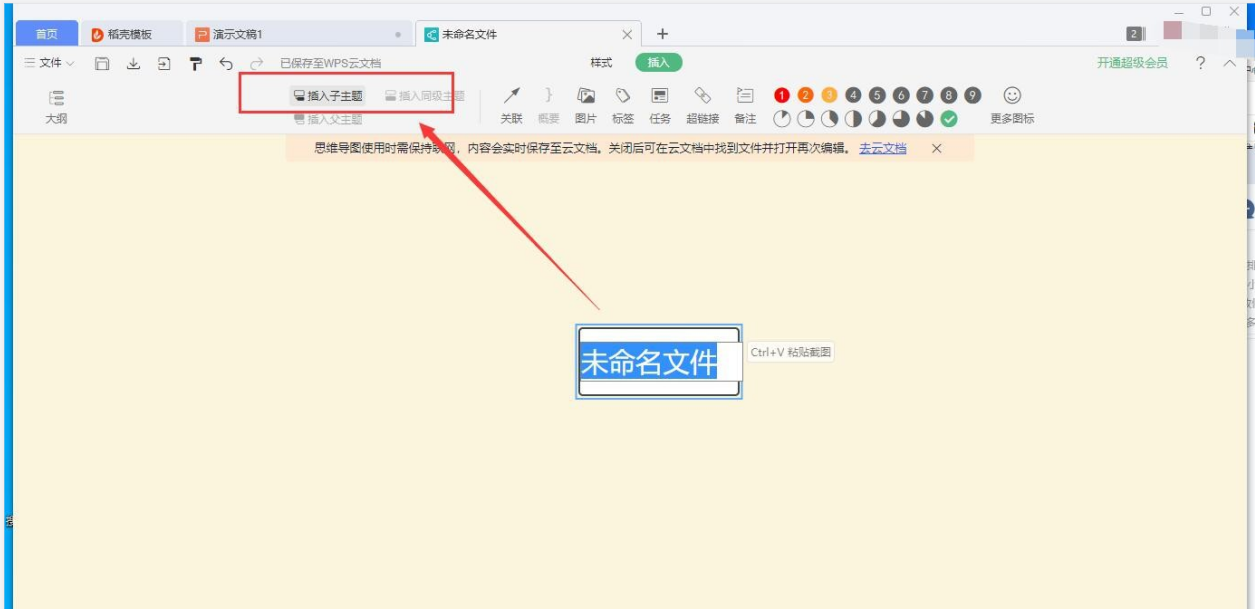Image resolution: width=1255 pixels, height=609 pixels.
Task: Set five-eighths progress pie marker
Action: pos(877,119)
